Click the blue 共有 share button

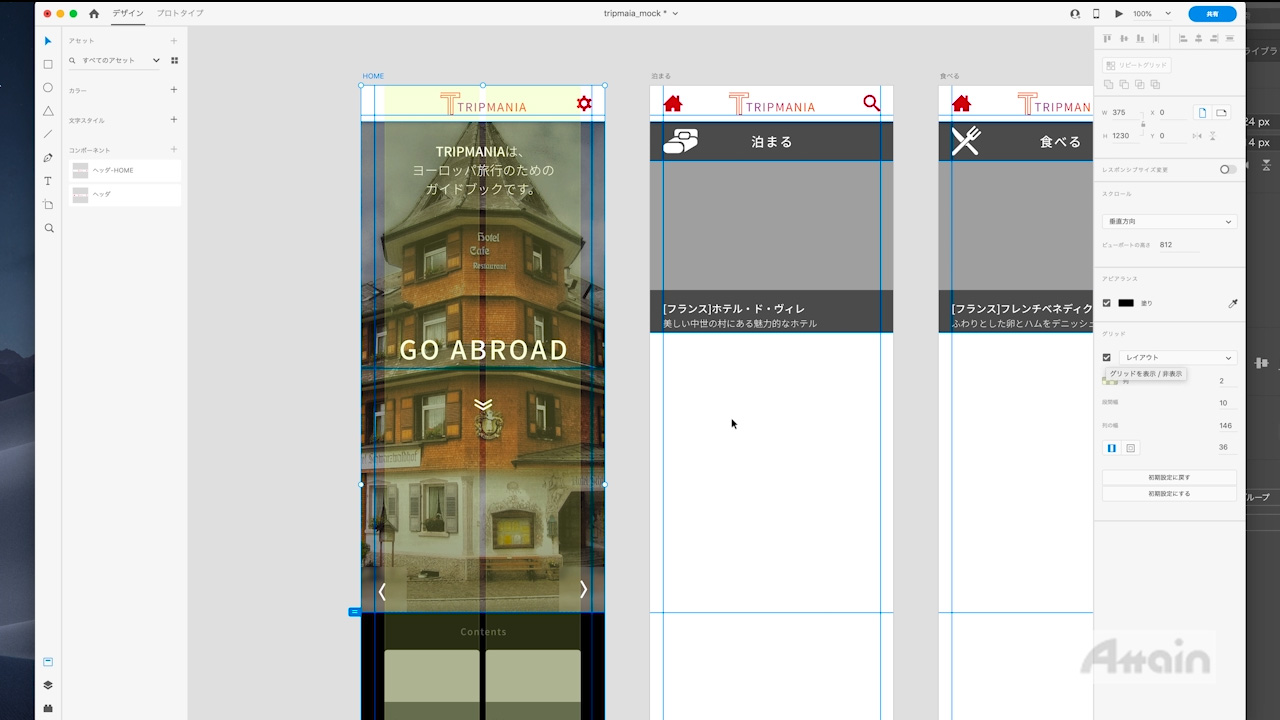tap(1212, 14)
